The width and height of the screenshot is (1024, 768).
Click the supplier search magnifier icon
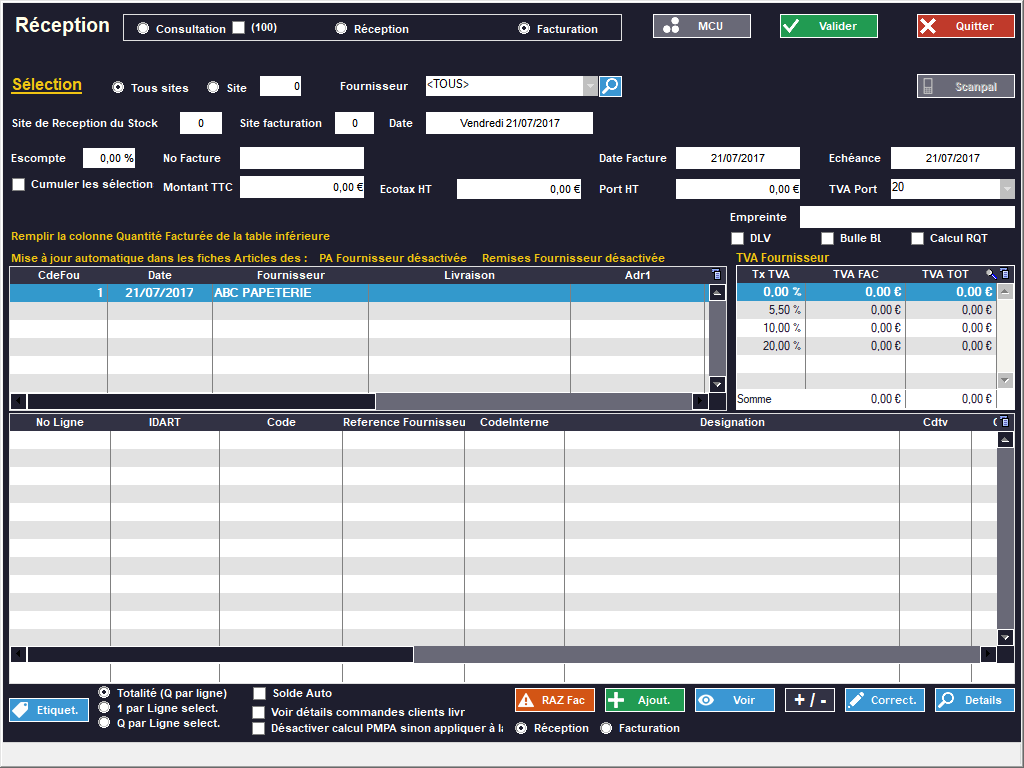tap(610, 87)
